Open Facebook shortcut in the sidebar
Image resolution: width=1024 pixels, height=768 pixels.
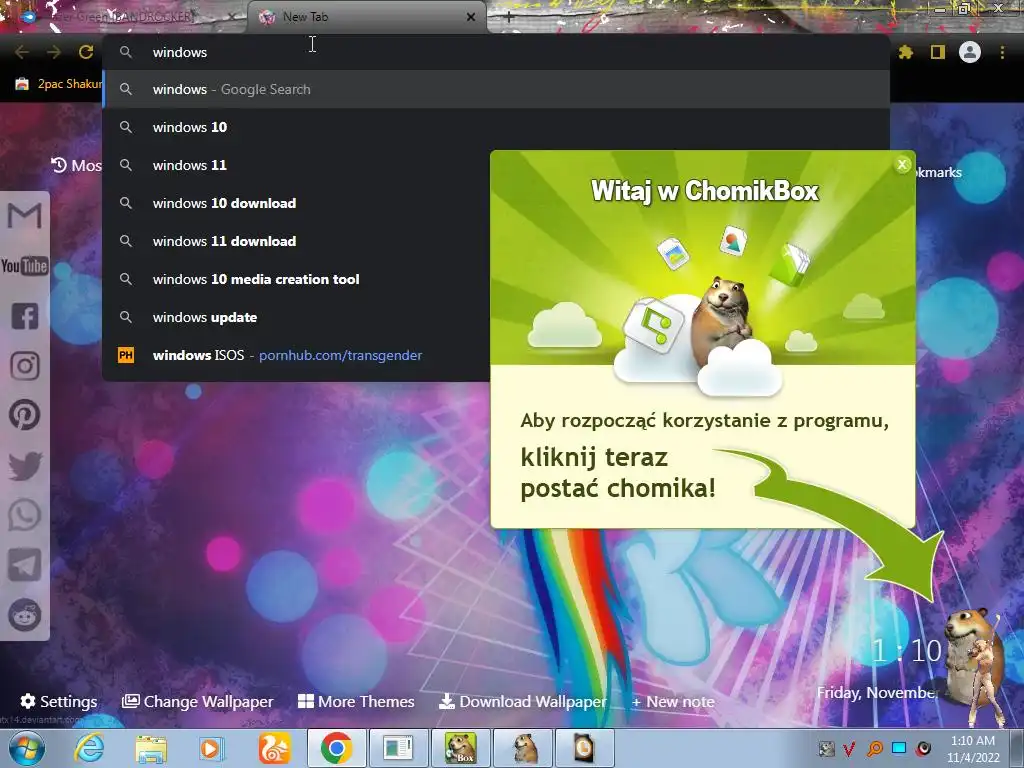point(25,316)
